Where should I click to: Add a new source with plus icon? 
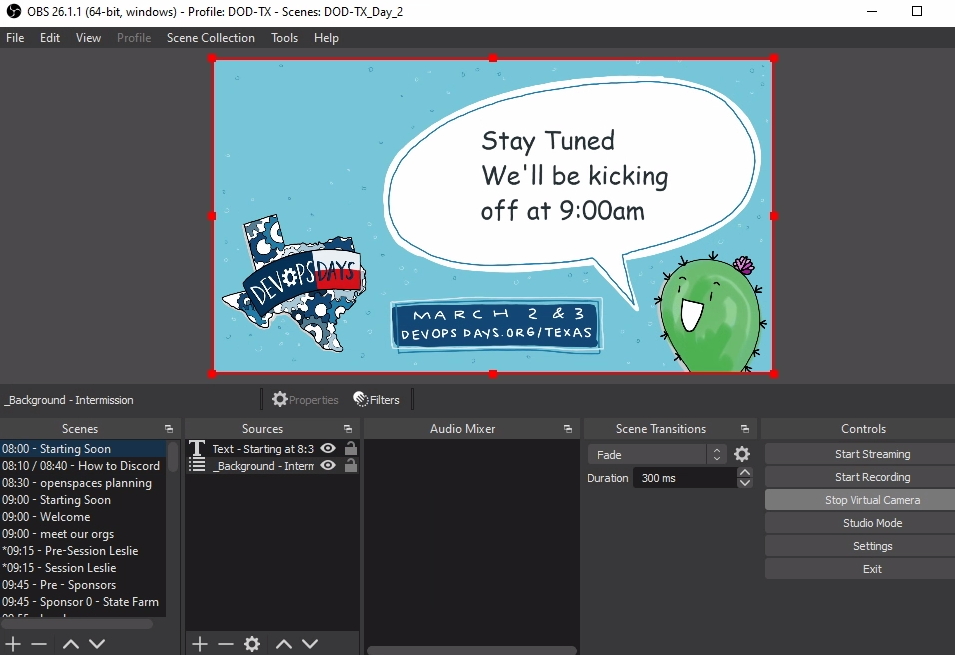(200, 643)
